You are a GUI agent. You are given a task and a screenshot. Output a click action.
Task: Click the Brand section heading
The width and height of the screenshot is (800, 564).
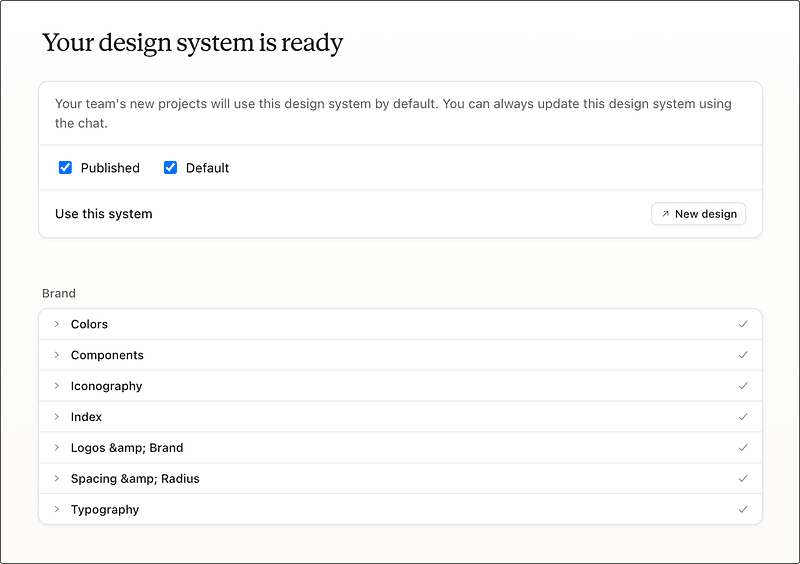click(x=59, y=293)
